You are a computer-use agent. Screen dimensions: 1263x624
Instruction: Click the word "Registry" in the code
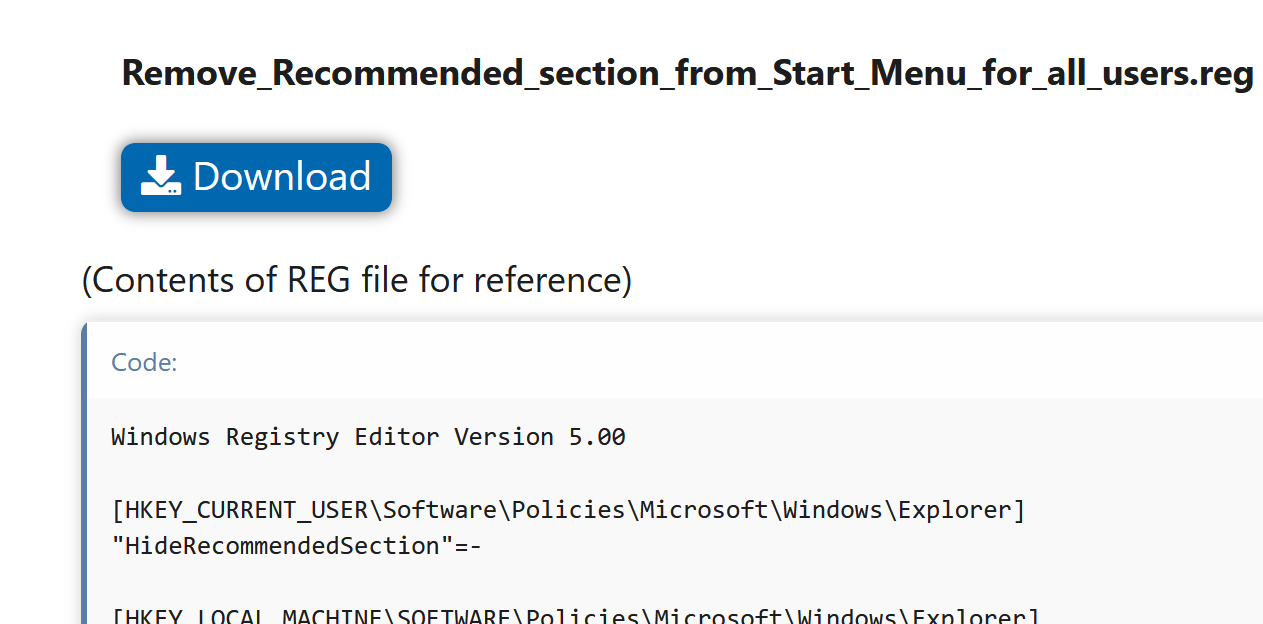click(x=282, y=437)
